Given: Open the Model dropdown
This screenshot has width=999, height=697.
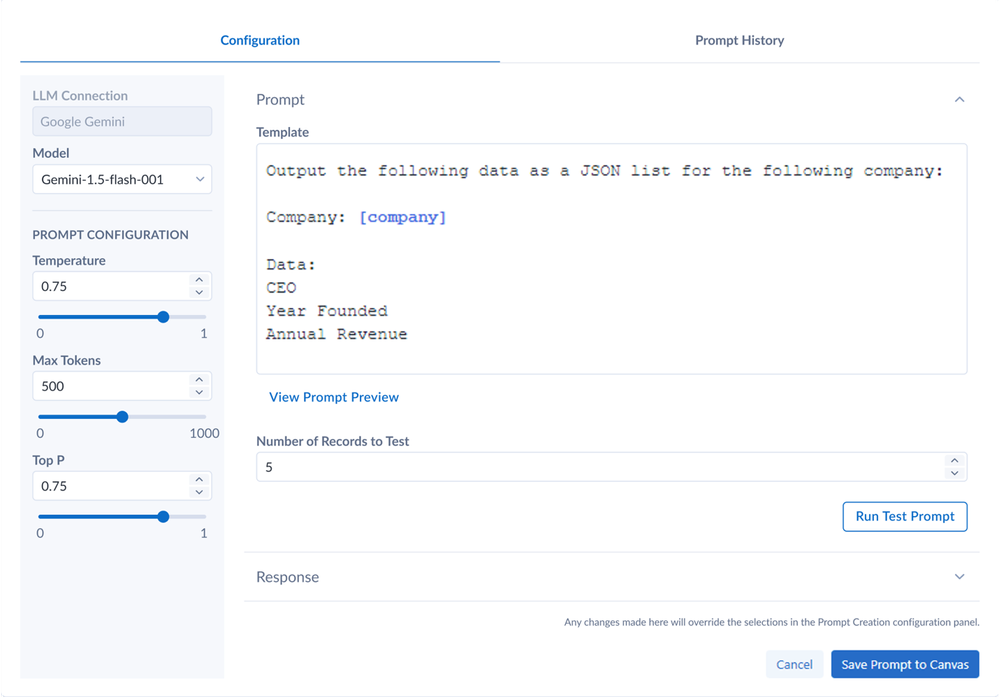Looking at the screenshot, I should point(122,180).
